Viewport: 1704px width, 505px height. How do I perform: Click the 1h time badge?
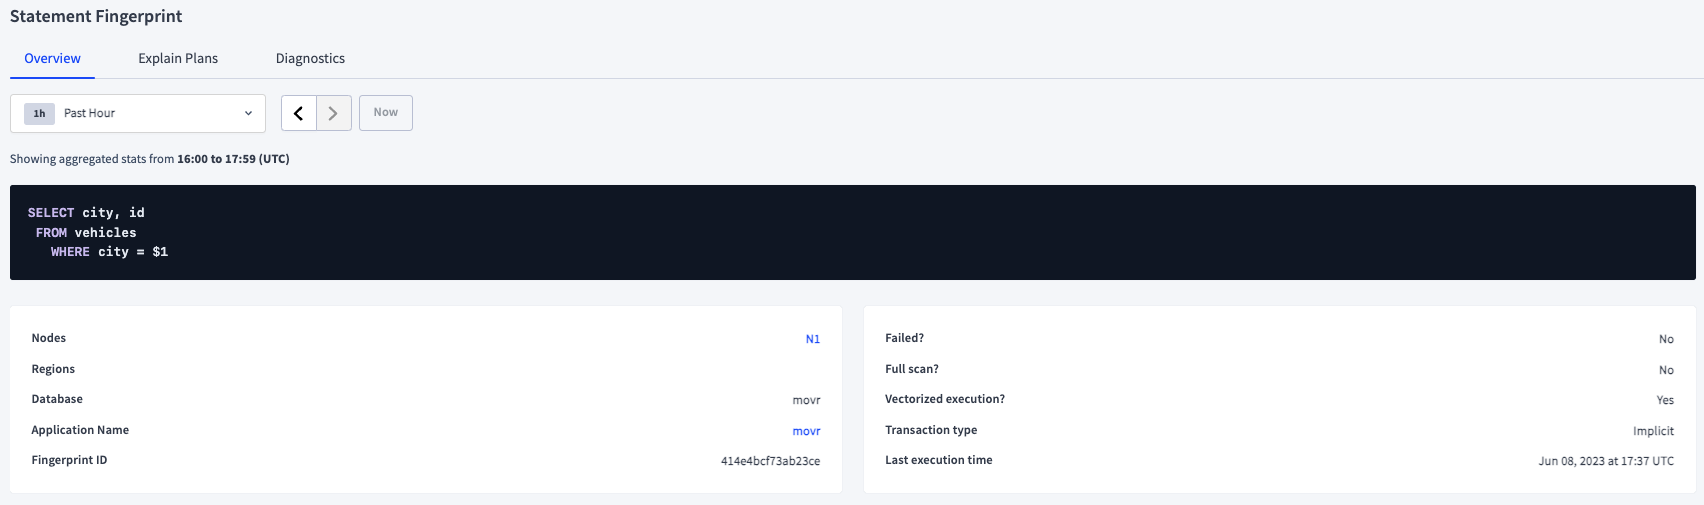point(39,113)
